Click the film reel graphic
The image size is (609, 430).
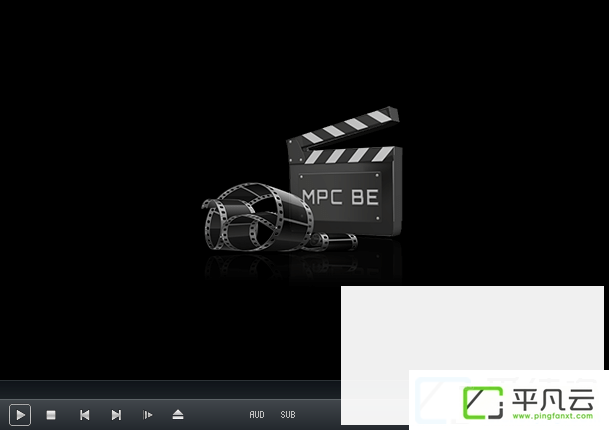coord(257,217)
